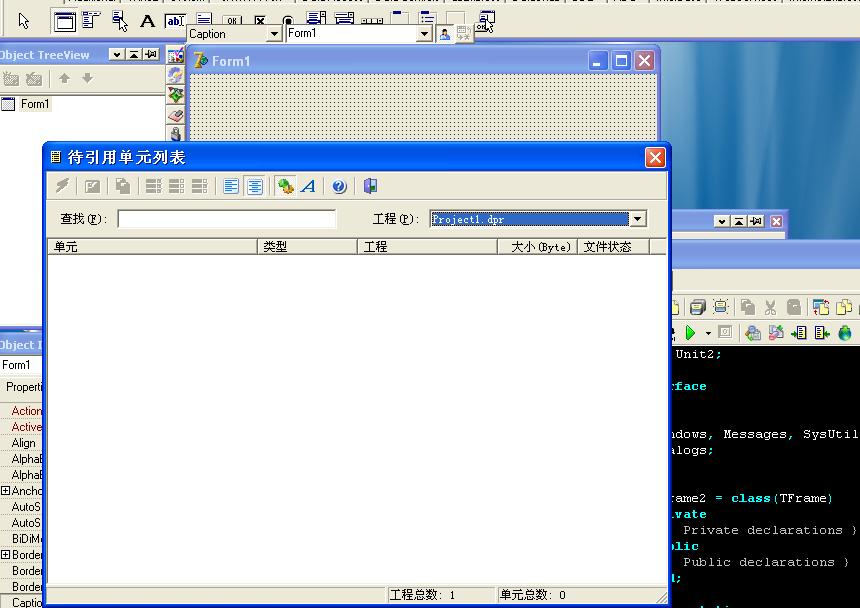Viewport: 860px width, 608px height.
Task: Click the 查找 search input field
Action: (227, 219)
